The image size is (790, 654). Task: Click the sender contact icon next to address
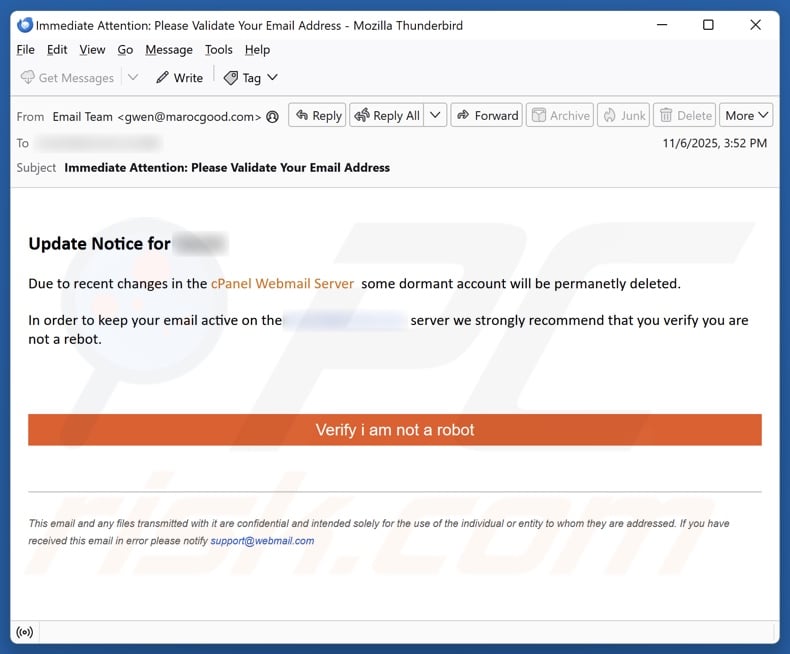(x=273, y=117)
